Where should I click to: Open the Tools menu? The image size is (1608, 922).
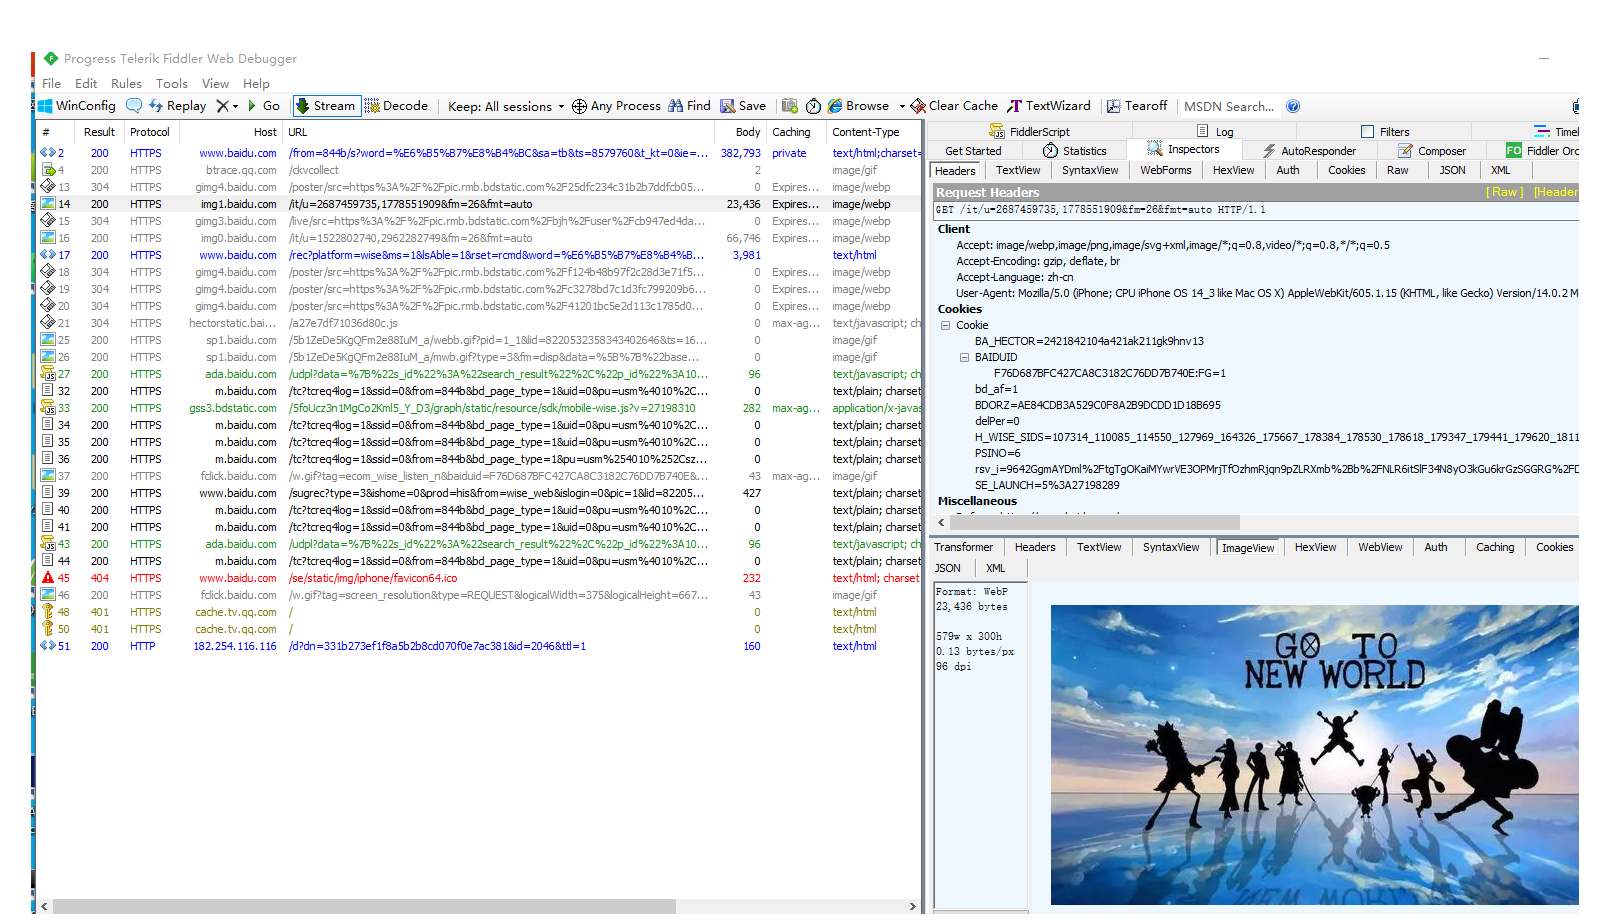171,84
